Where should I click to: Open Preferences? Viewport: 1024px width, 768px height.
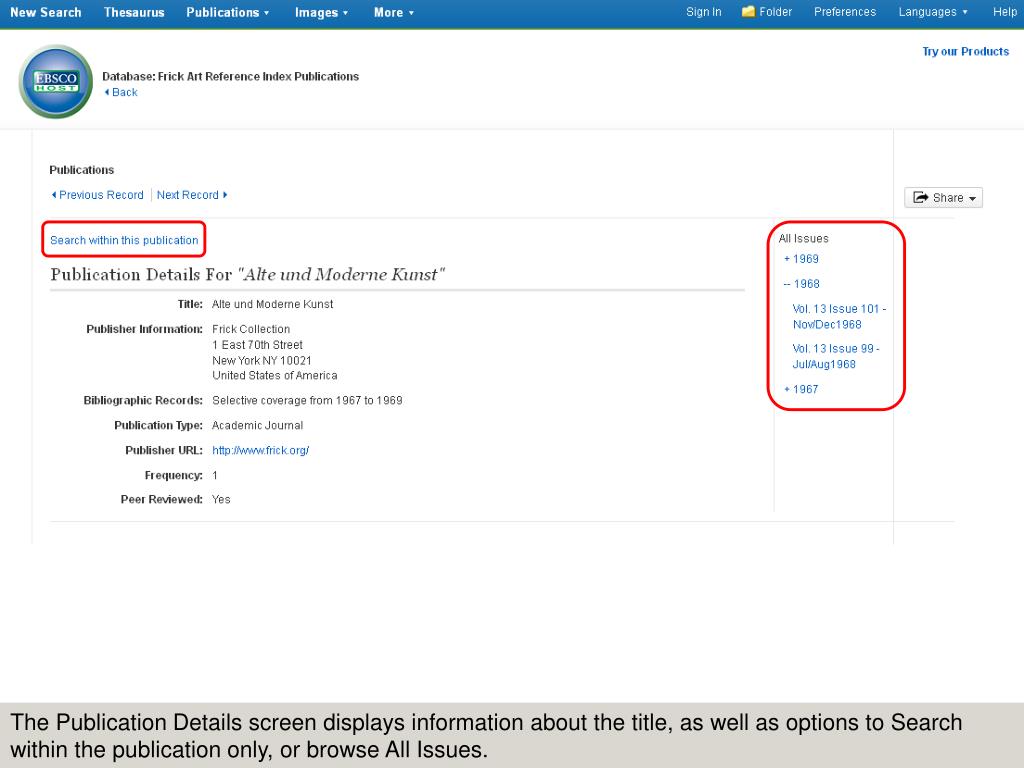[844, 12]
